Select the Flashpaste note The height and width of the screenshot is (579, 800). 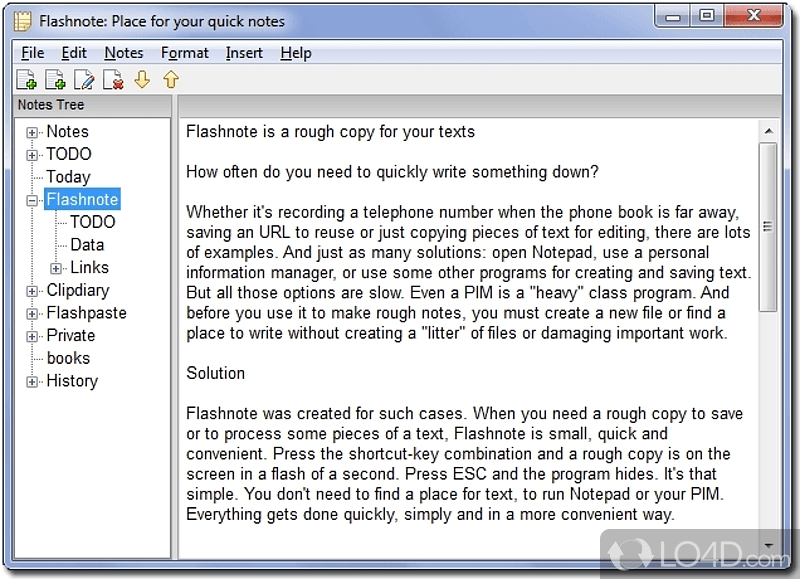(x=86, y=313)
